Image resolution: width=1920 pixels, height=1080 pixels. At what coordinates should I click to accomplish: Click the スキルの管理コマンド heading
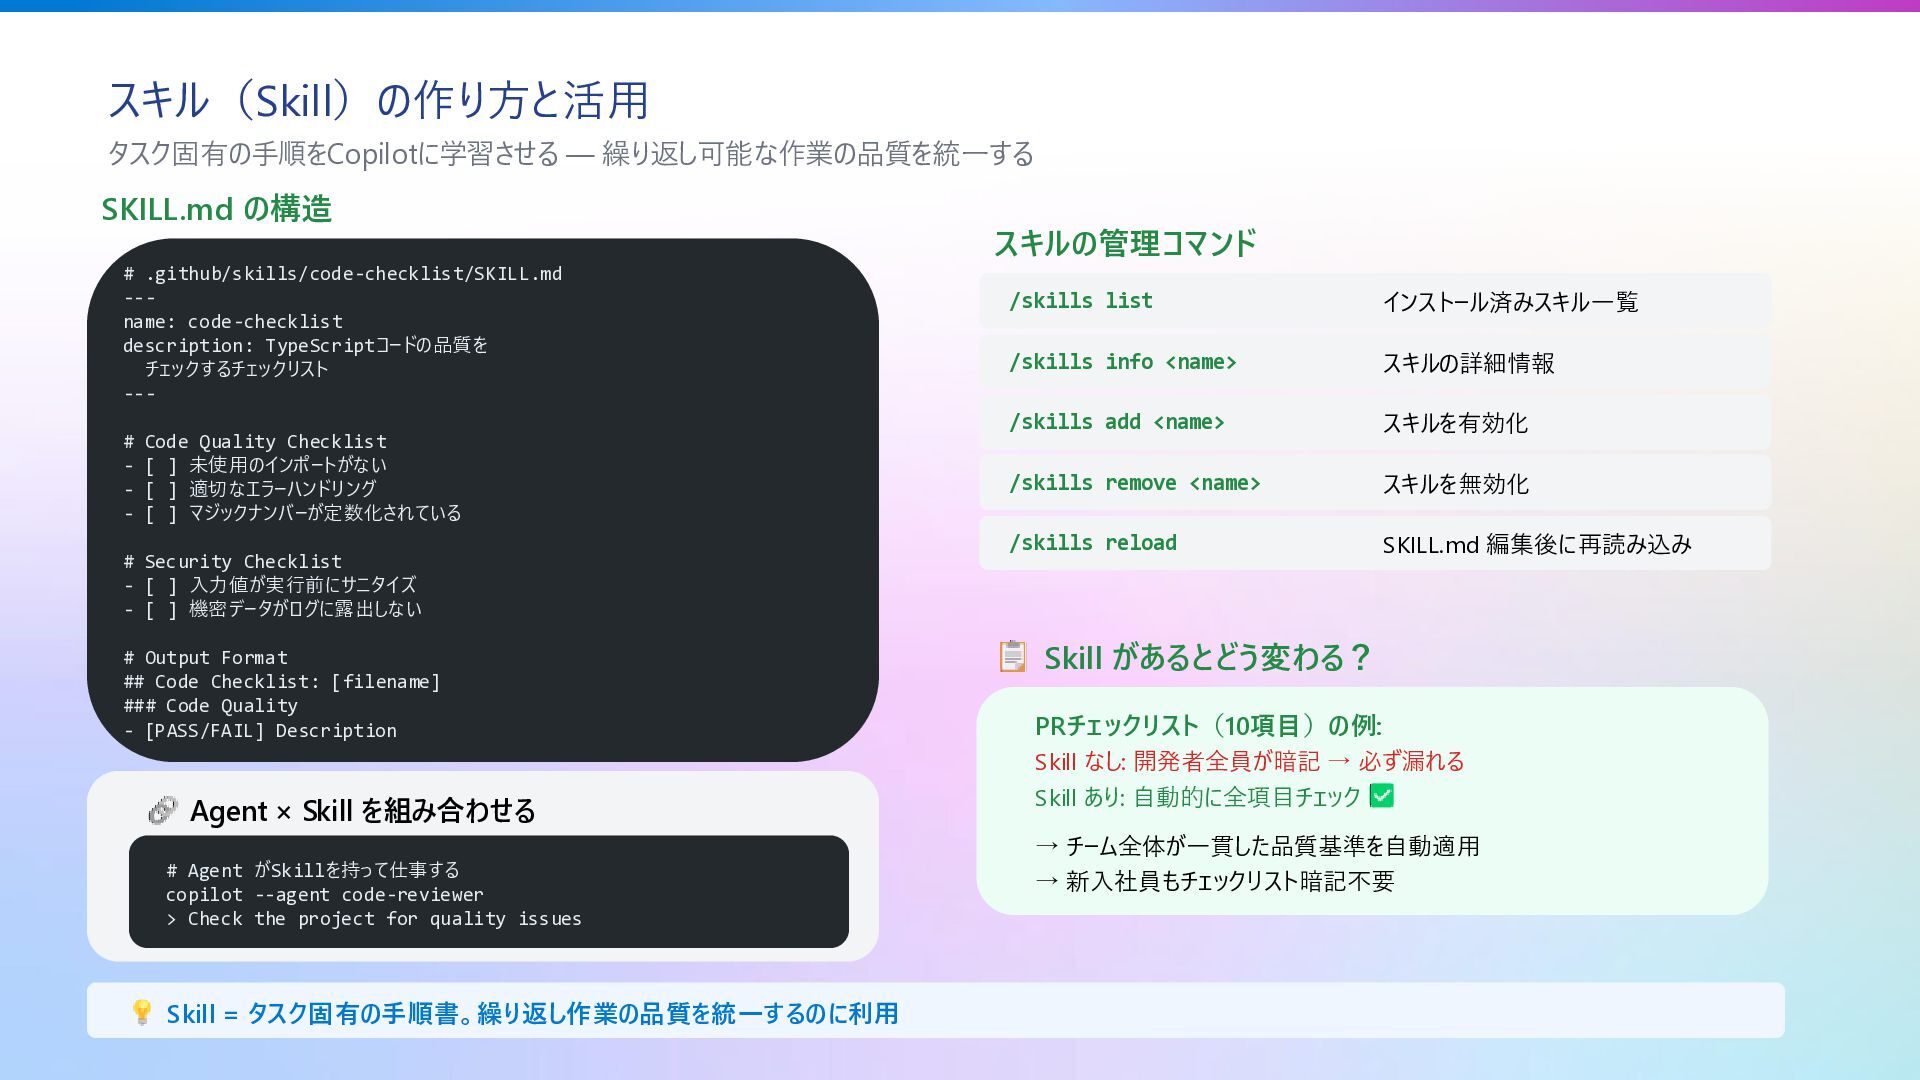click(1124, 243)
